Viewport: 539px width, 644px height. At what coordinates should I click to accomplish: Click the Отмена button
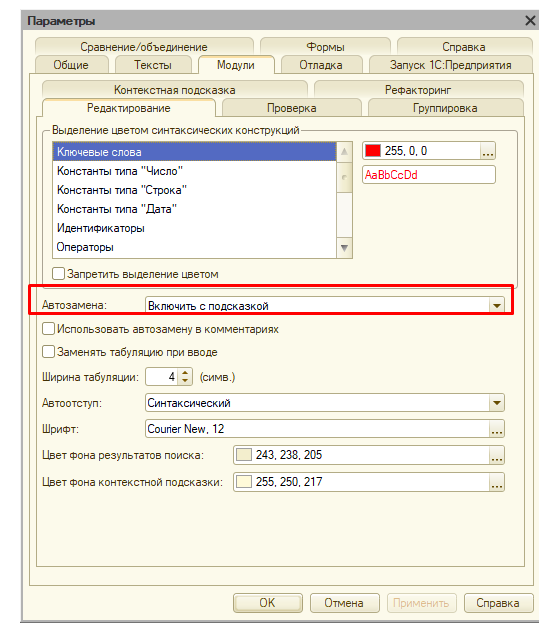click(x=344, y=603)
